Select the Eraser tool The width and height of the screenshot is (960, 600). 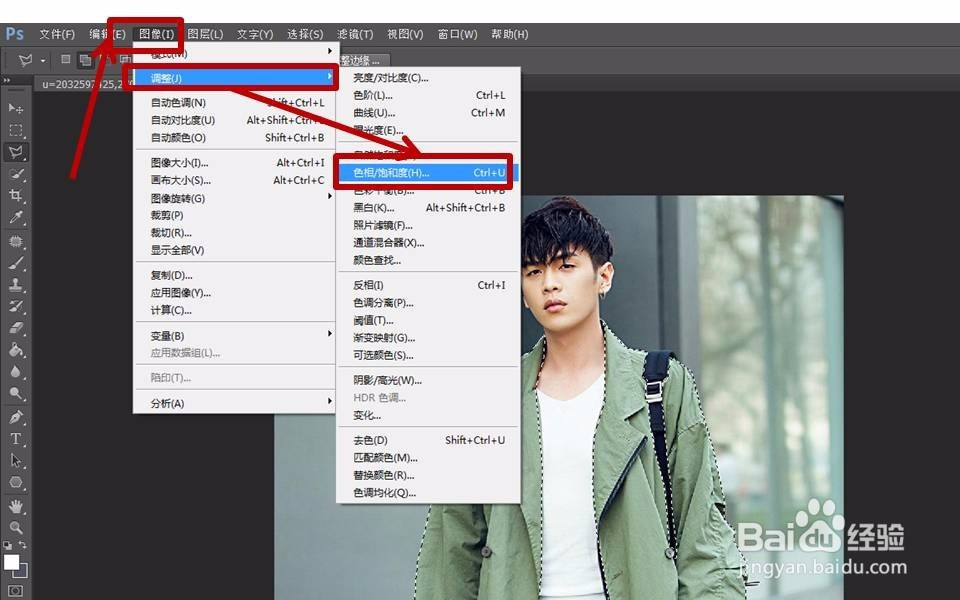pyautogui.click(x=15, y=328)
